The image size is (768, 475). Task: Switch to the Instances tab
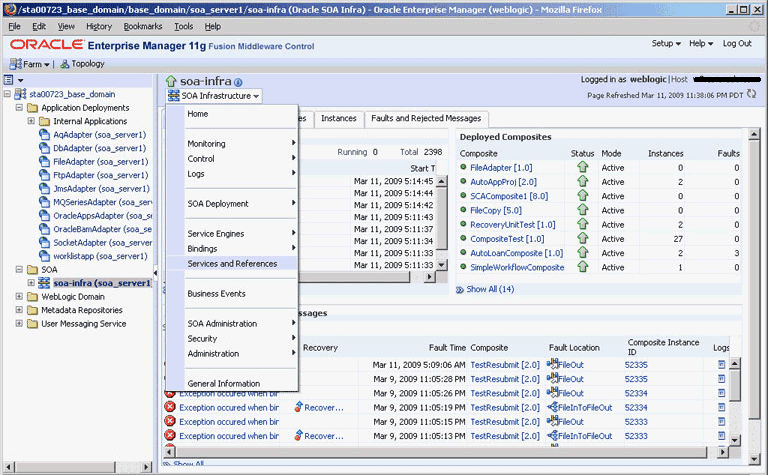(338, 118)
